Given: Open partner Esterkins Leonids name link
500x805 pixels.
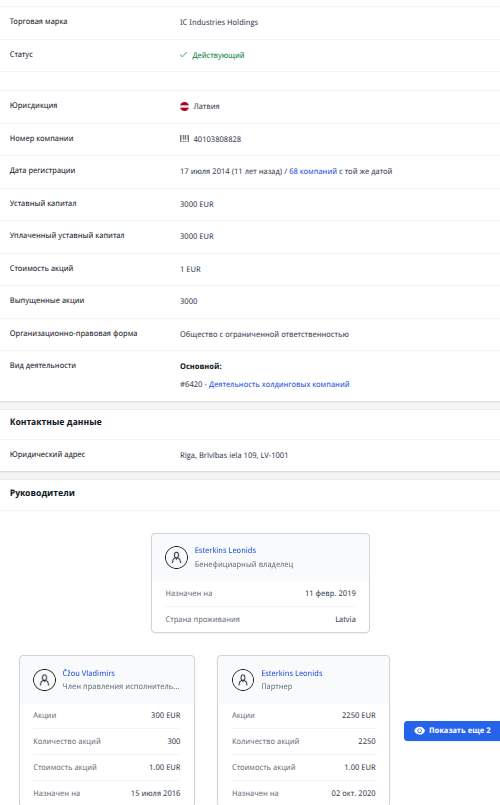Looking at the screenshot, I should pyautogui.click(x=292, y=673).
